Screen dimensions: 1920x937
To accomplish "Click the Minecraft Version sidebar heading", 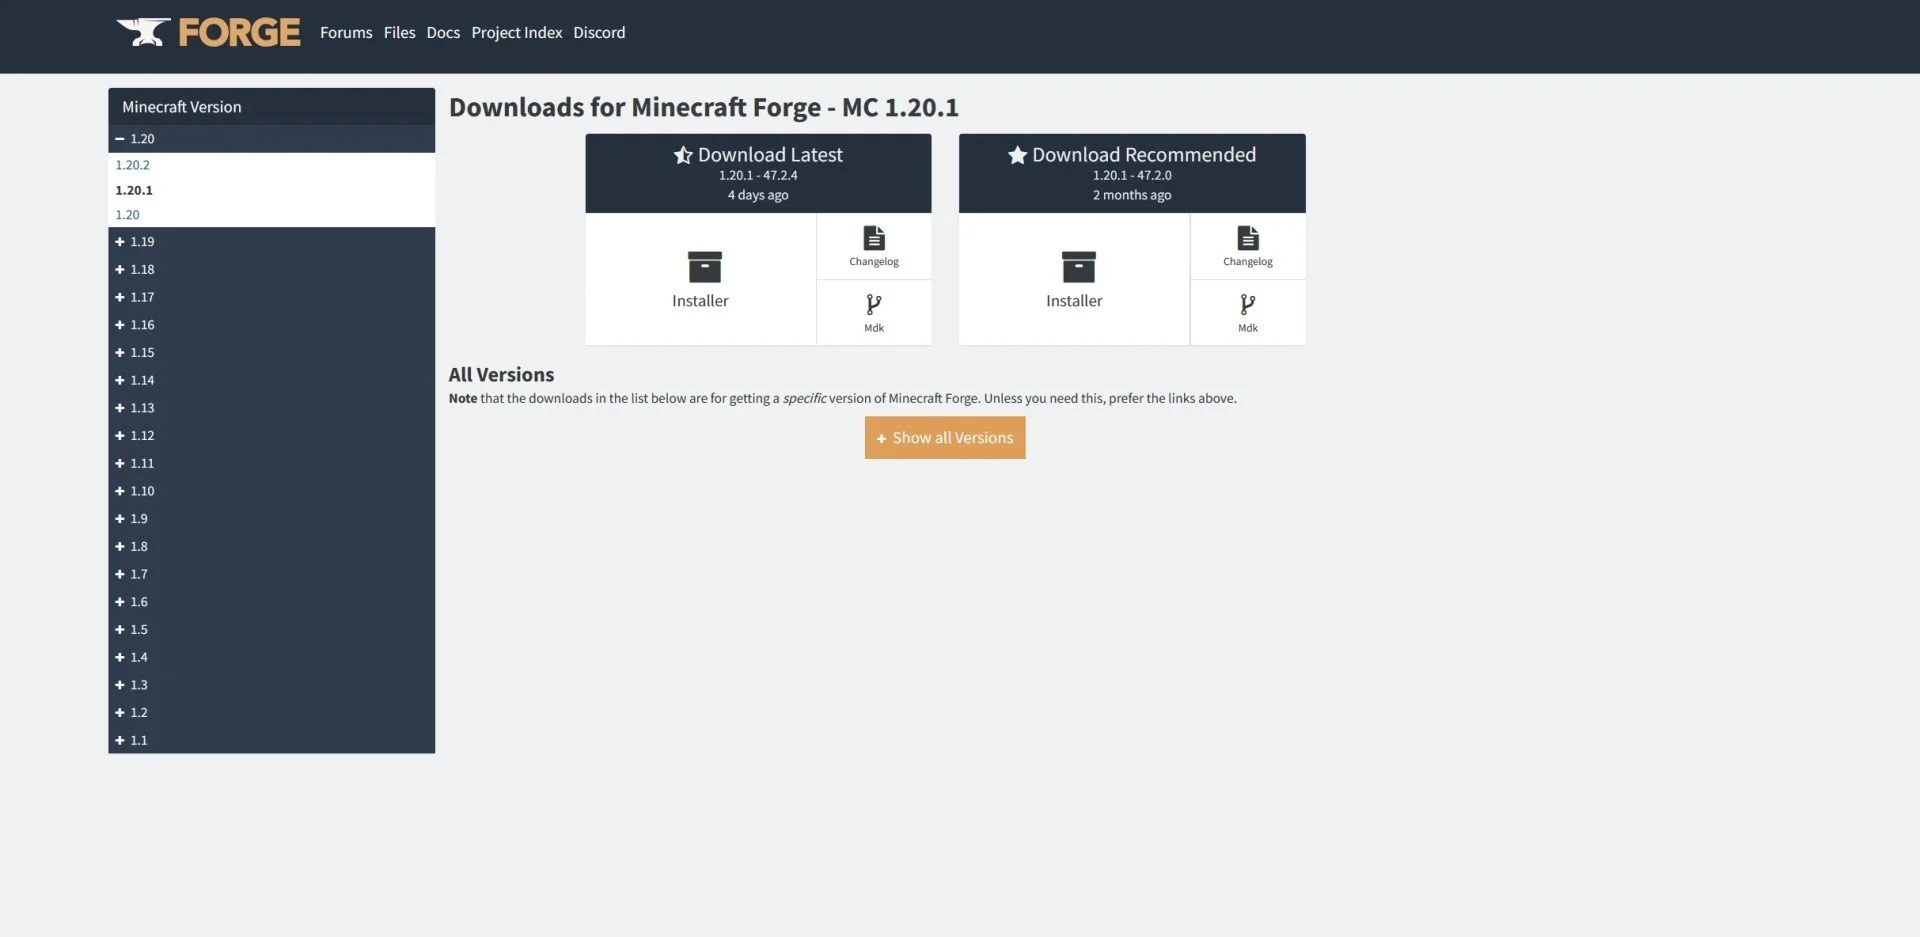I will pyautogui.click(x=181, y=107).
